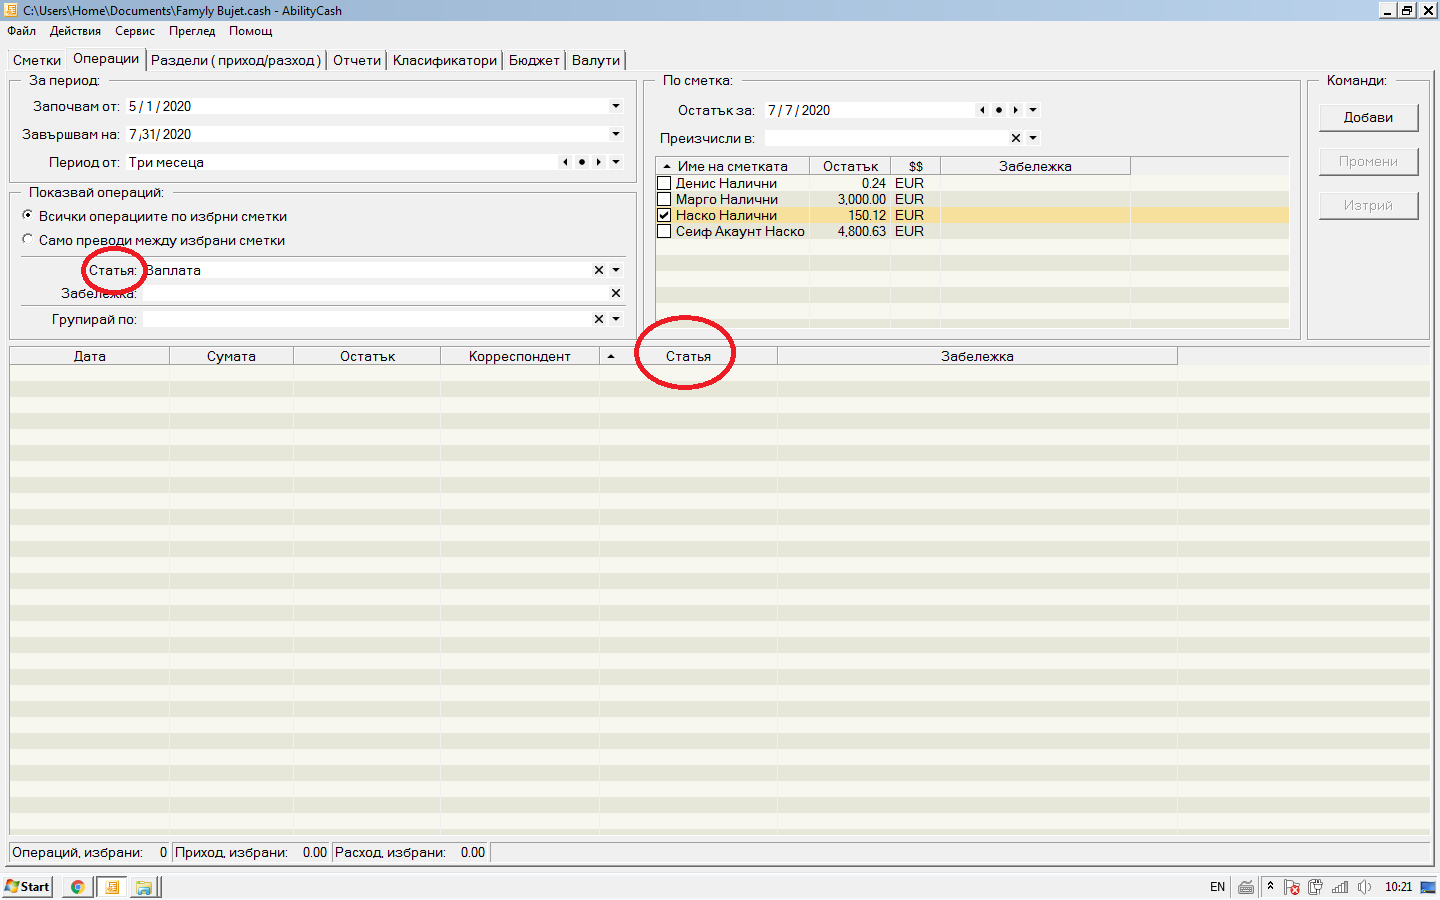Open the 'Започвам от' date dropdown
The height and width of the screenshot is (900, 1440).
click(616, 106)
